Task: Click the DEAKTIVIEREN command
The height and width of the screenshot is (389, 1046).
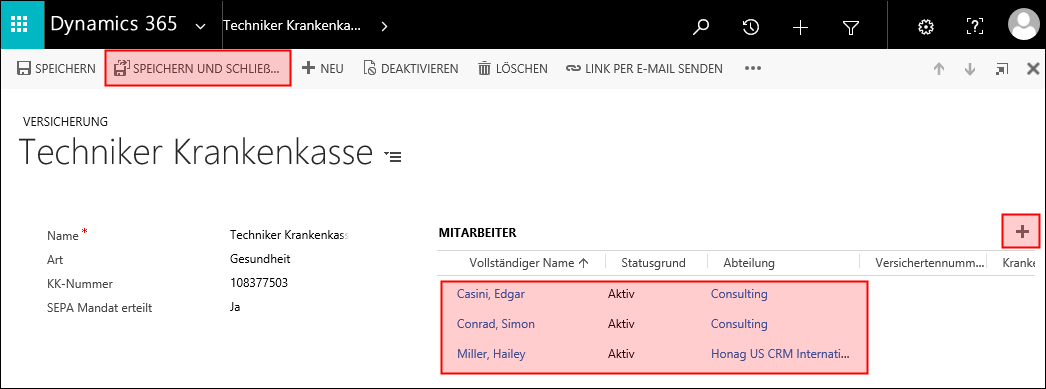Action: coord(411,68)
